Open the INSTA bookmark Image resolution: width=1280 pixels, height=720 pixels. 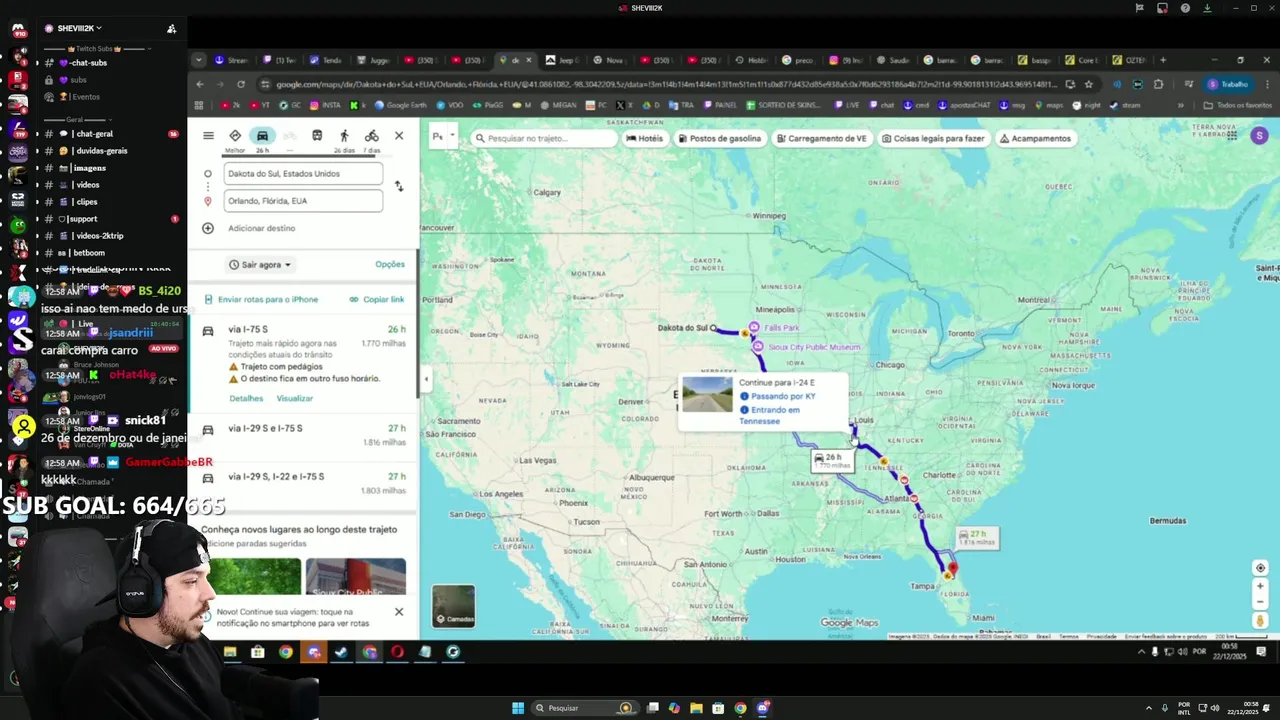coord(325,105)
